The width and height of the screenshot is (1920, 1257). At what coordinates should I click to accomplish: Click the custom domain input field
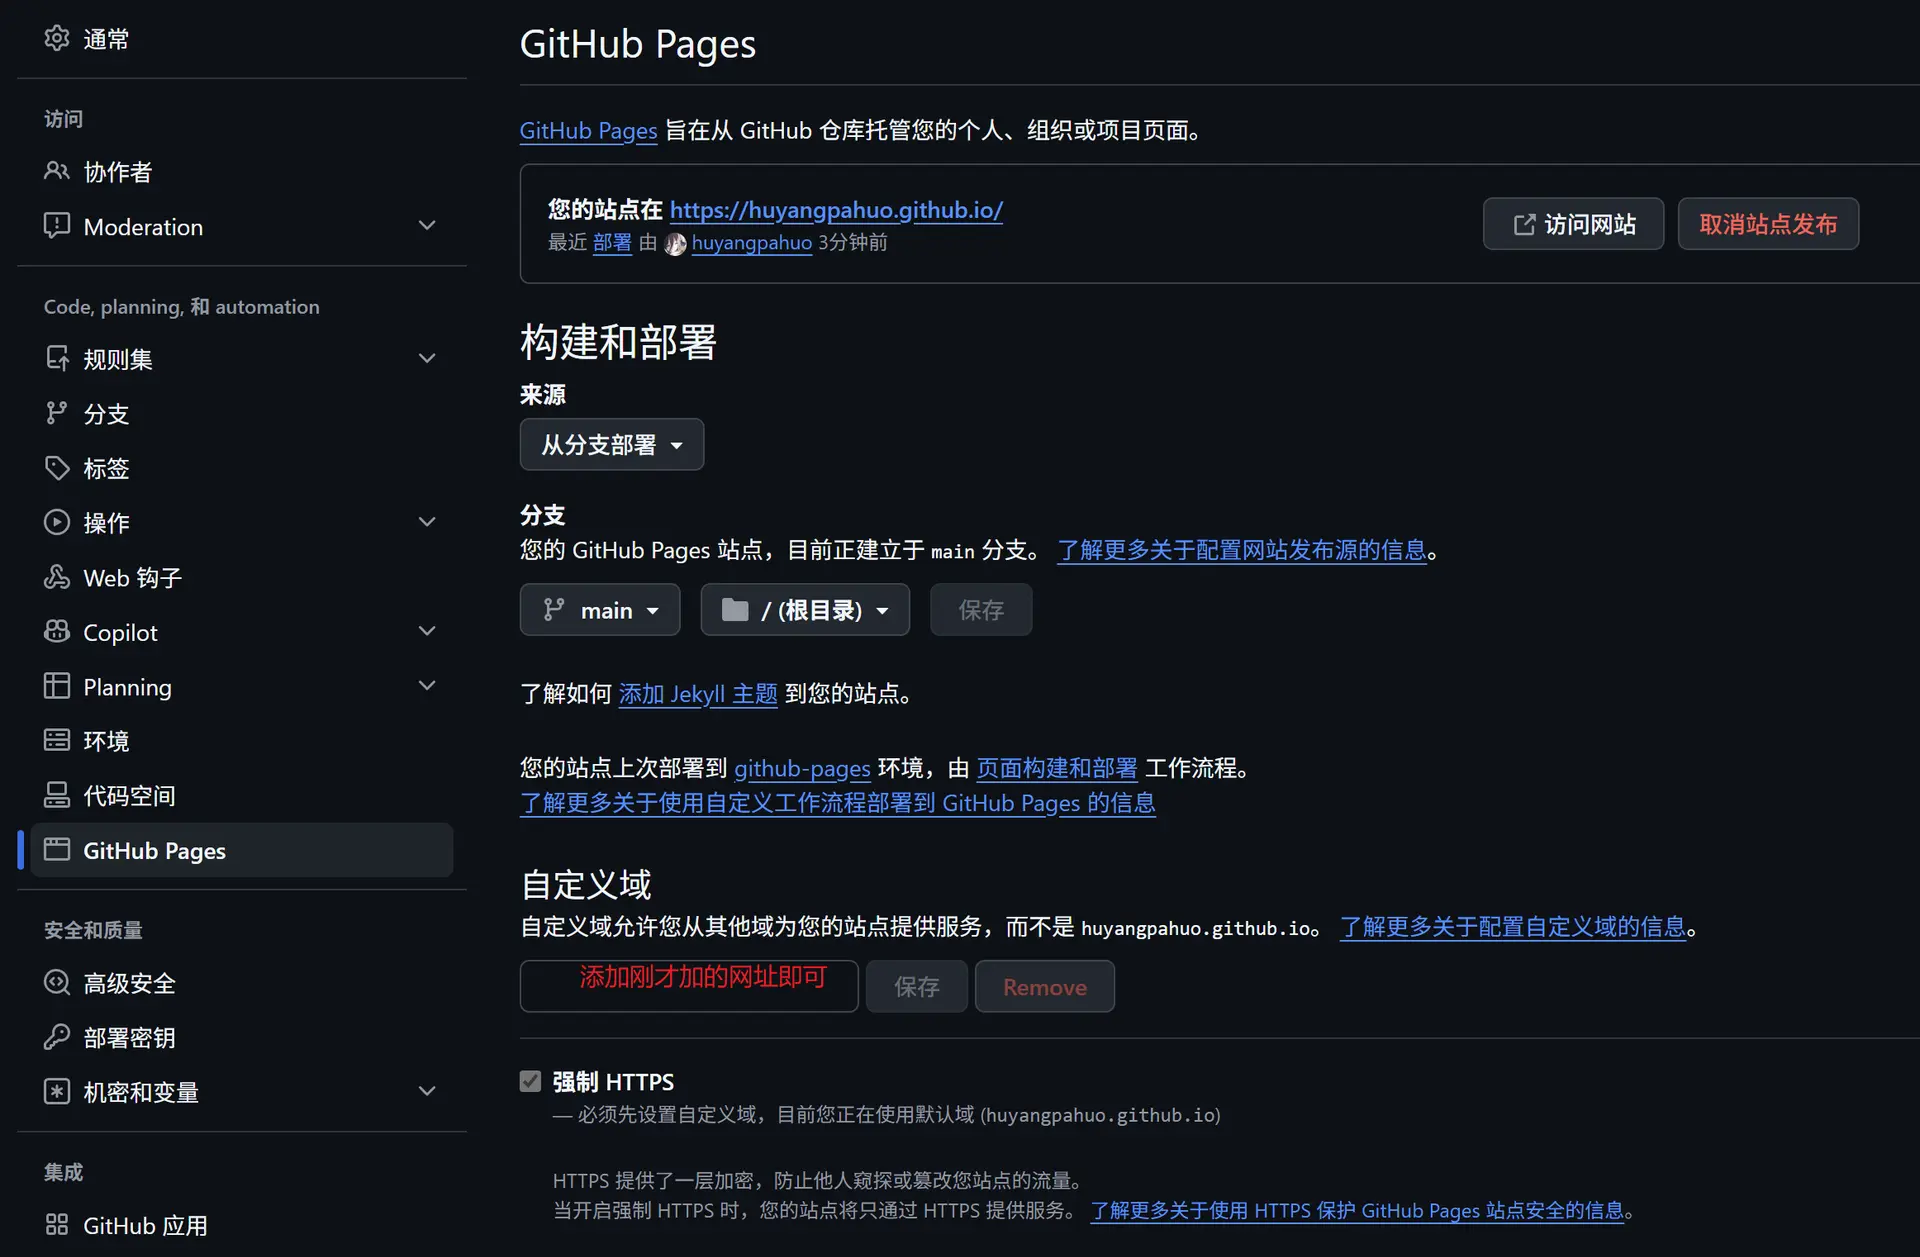pyautogui.click(x=689, y=987)
